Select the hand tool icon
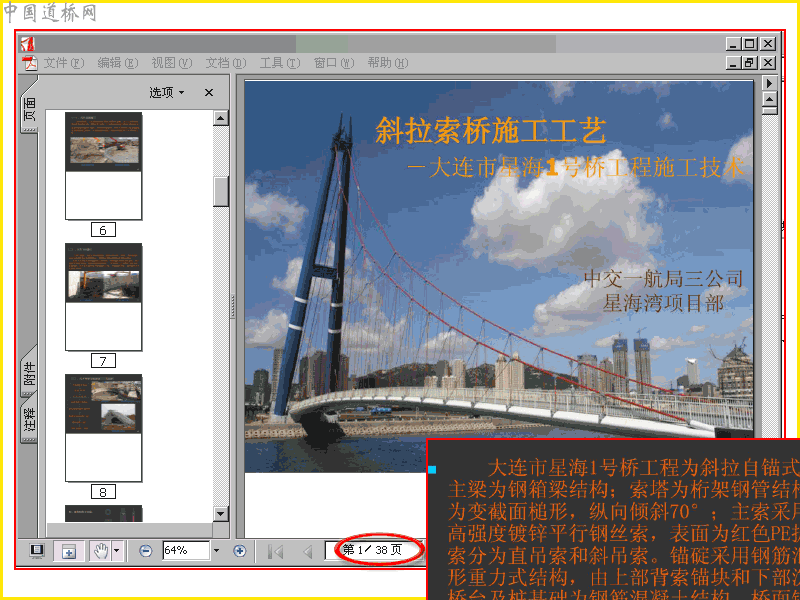 pos(102,551)
